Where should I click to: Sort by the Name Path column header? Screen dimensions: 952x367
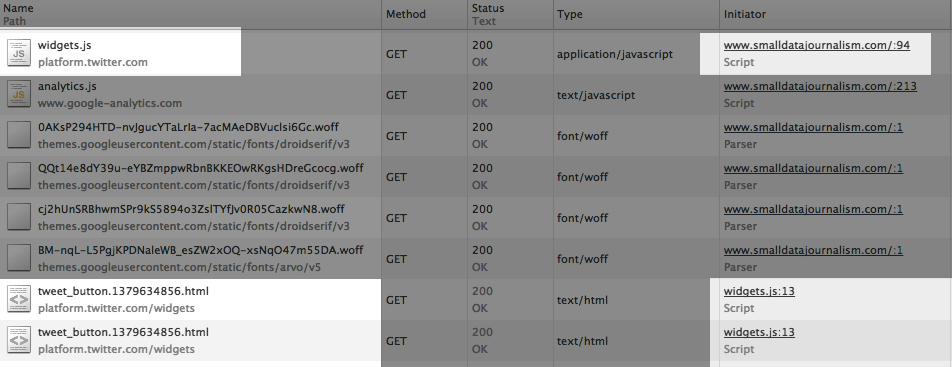pyautogui.click(x=191, y=14)
